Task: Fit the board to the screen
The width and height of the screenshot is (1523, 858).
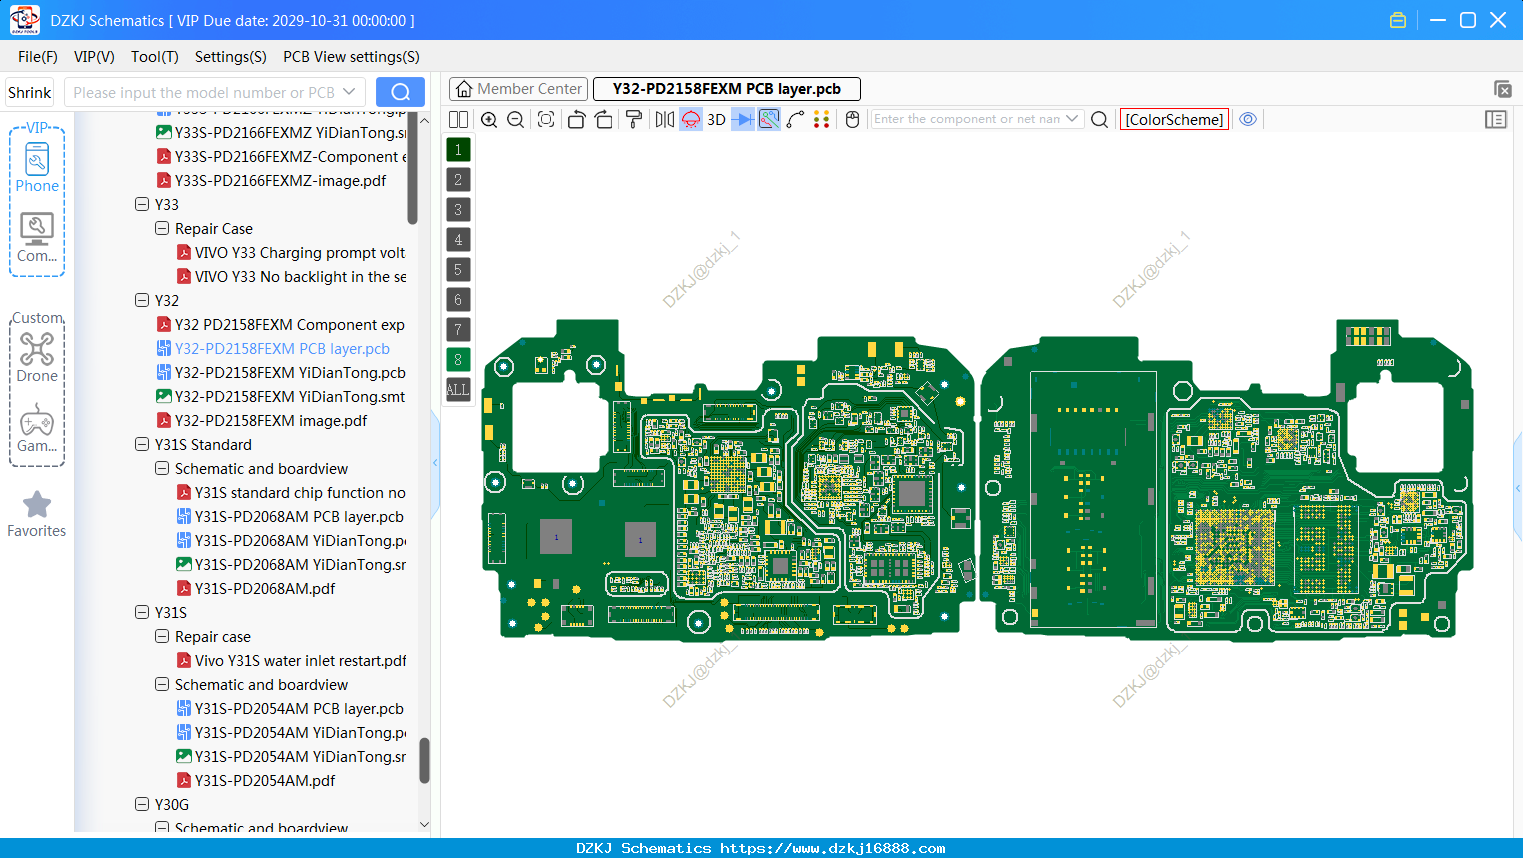Action: (x=546, y=120)
